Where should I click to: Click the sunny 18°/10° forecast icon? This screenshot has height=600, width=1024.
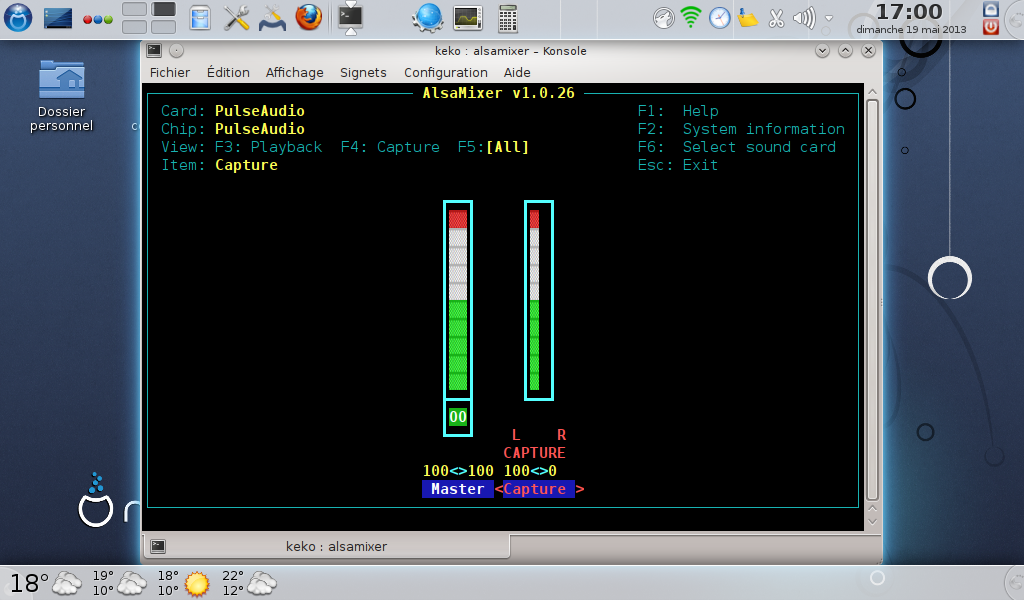pyautogui.click(x=197, y=584)
